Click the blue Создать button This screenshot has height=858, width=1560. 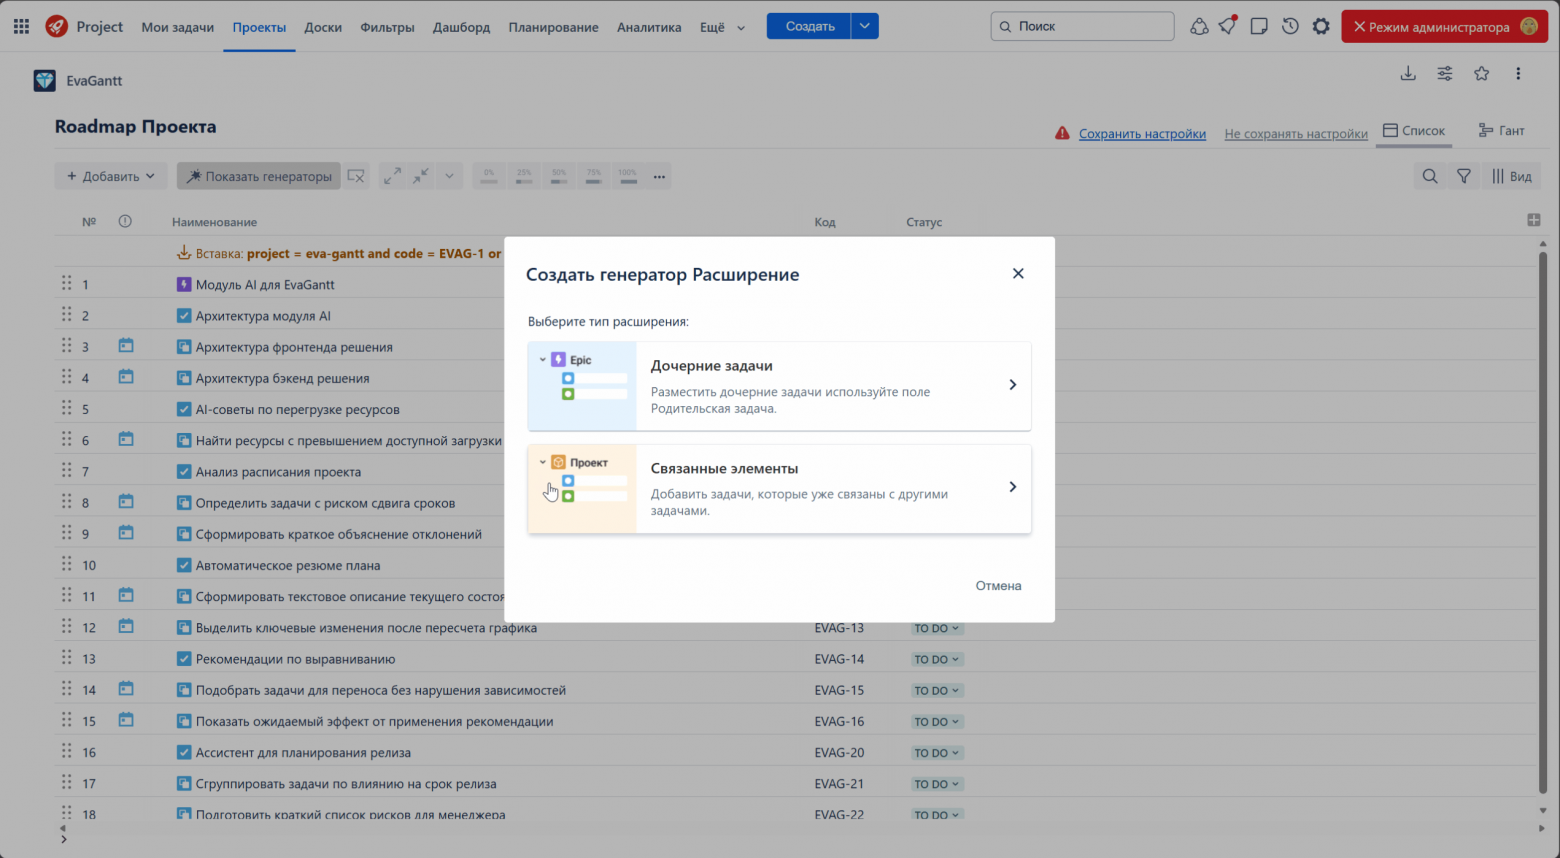tap(809, 26)
